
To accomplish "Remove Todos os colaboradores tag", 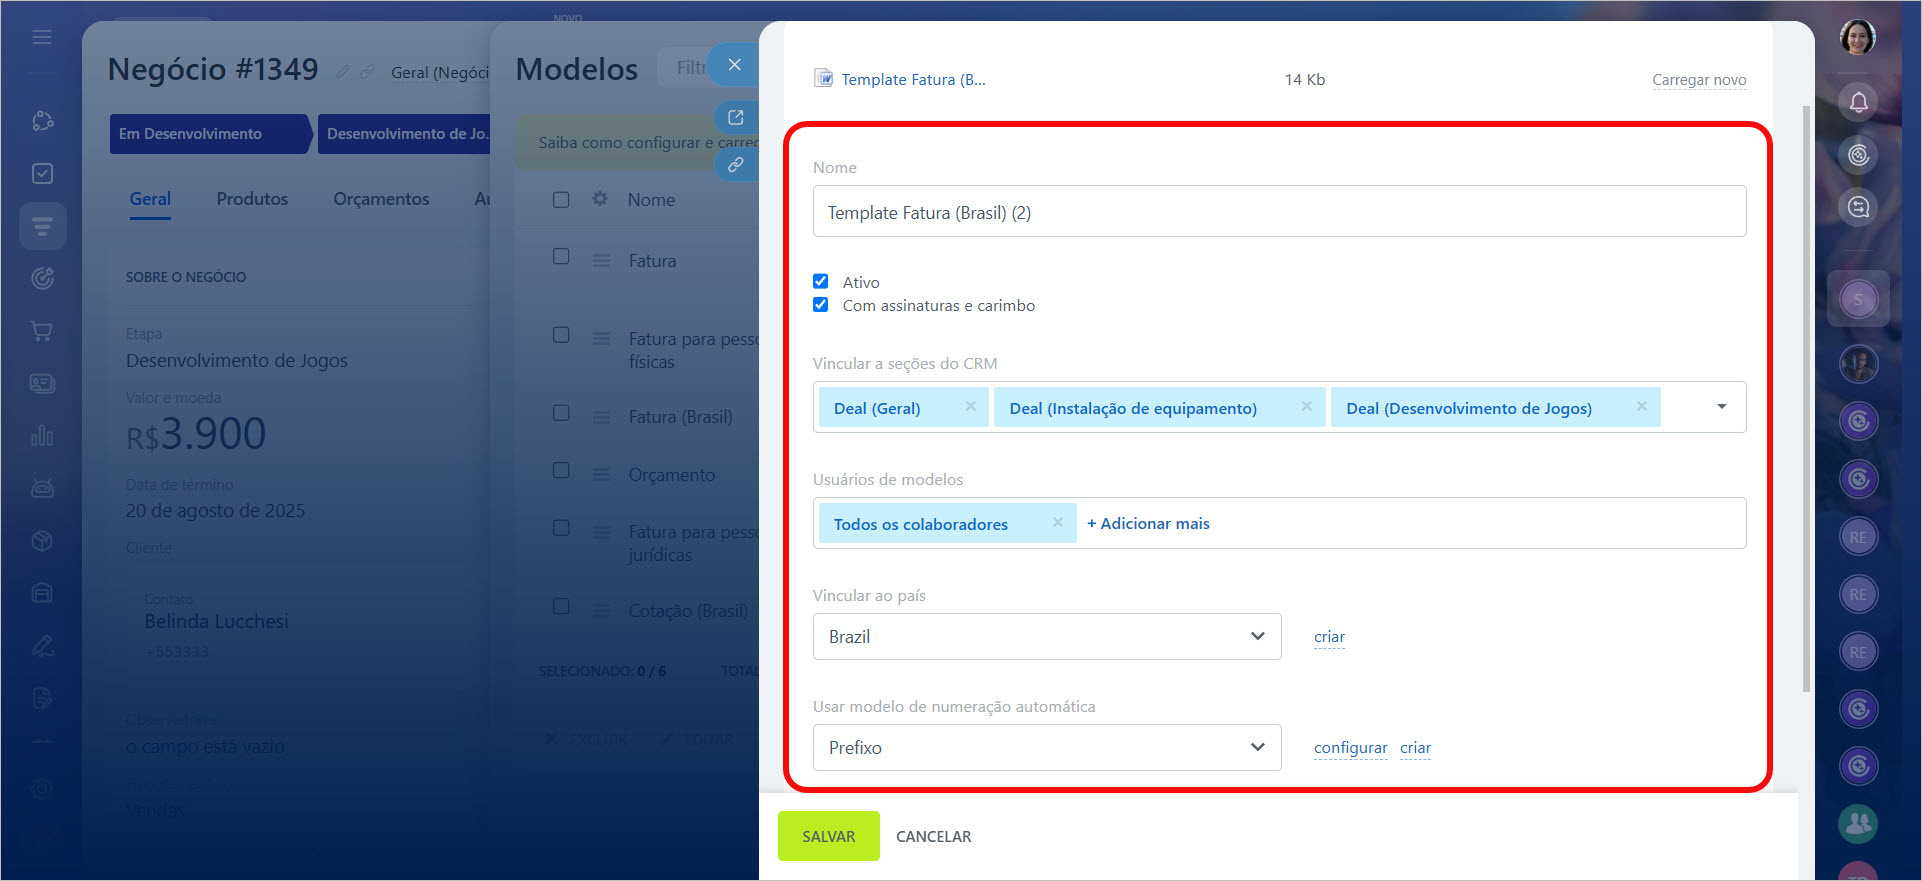I will pos(1057,523).
